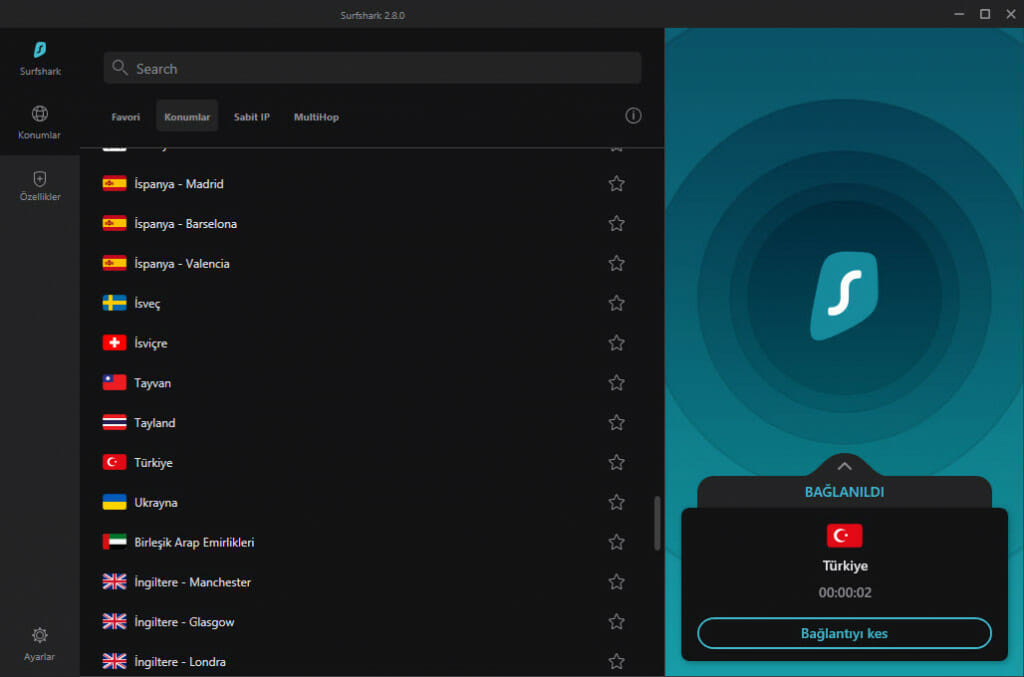Image resolution: width=1024 pixels, height=677 pixels.
Task: Expand connection panel with chevron up
Action: point(844,466)
